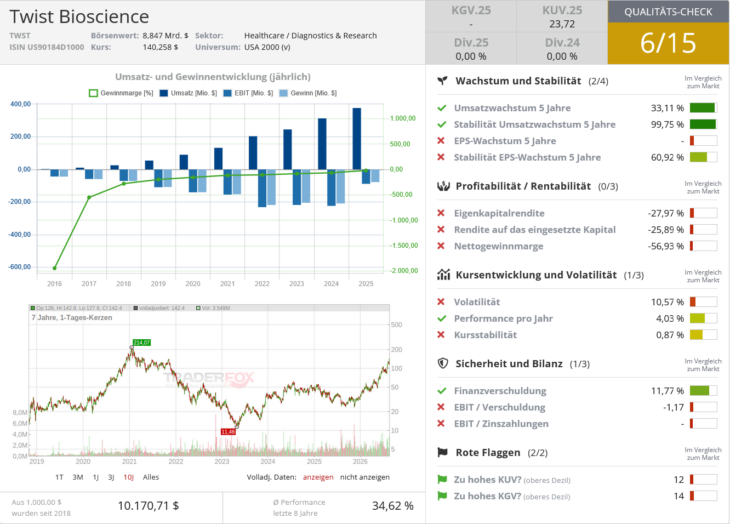The width and height of the screenshot is (730, 524).
Task: Toggle the EBIT [Mio. $] legend entry
Action: [248, 93]
